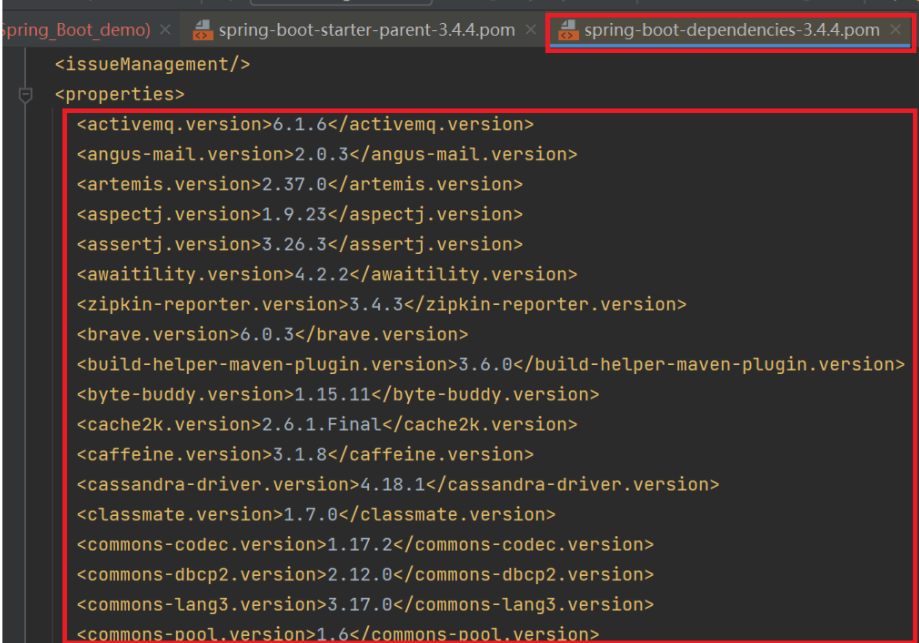Viewport: 919px width, 643px height.
Task: Click the commons-lang3.version 3.17.0 line
Action: [x=365, y=604]
